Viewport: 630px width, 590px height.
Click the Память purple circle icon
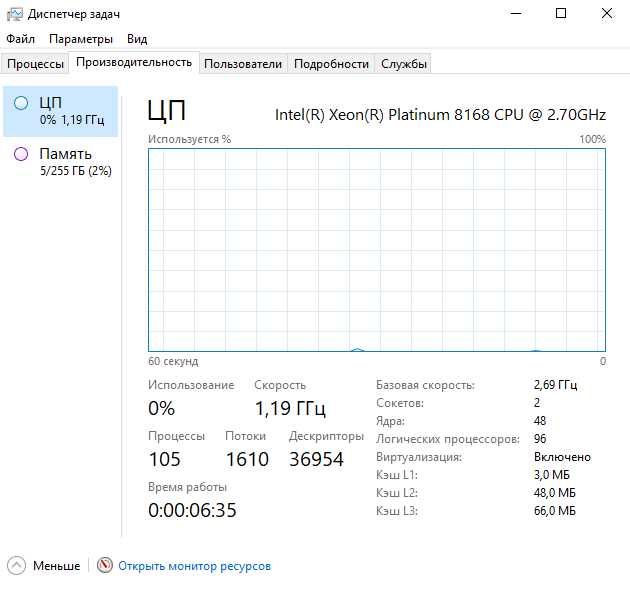click(x=21, y=154)
